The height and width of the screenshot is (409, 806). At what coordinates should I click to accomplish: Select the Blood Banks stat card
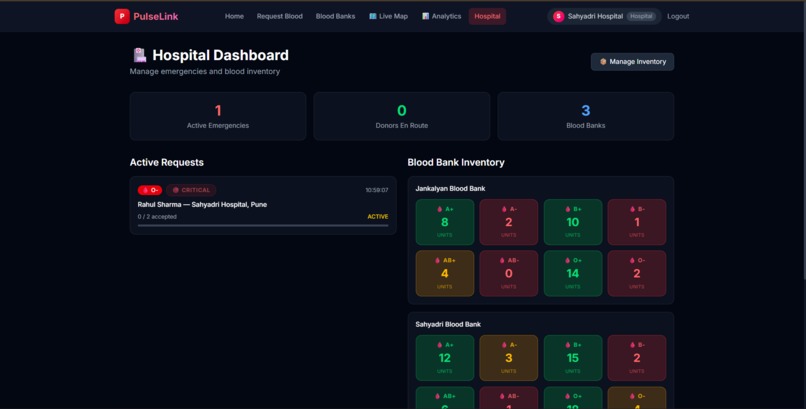(x=585, y=116)
